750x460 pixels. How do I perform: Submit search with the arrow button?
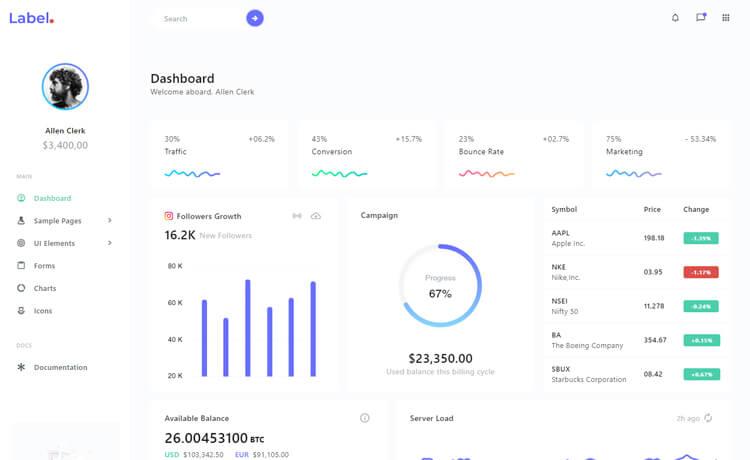coord(255,18)
